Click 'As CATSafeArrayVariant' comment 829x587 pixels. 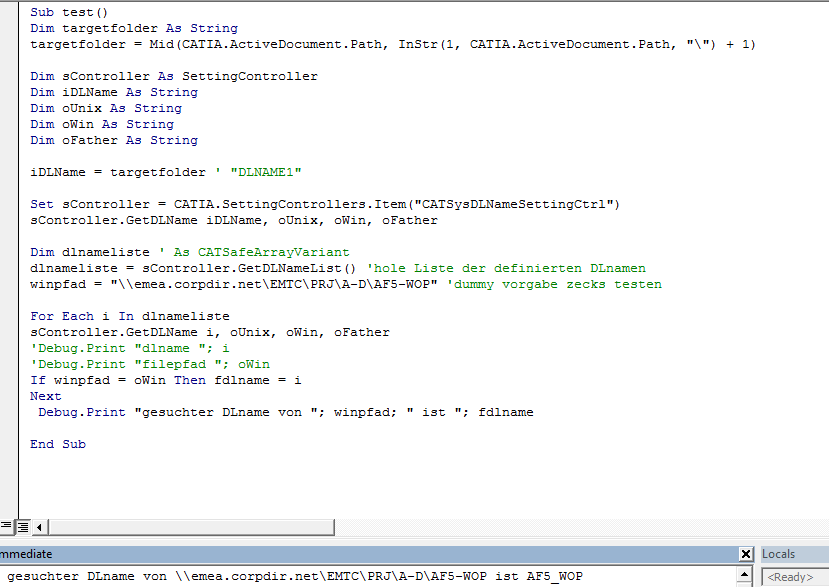(x=262, y=252)
